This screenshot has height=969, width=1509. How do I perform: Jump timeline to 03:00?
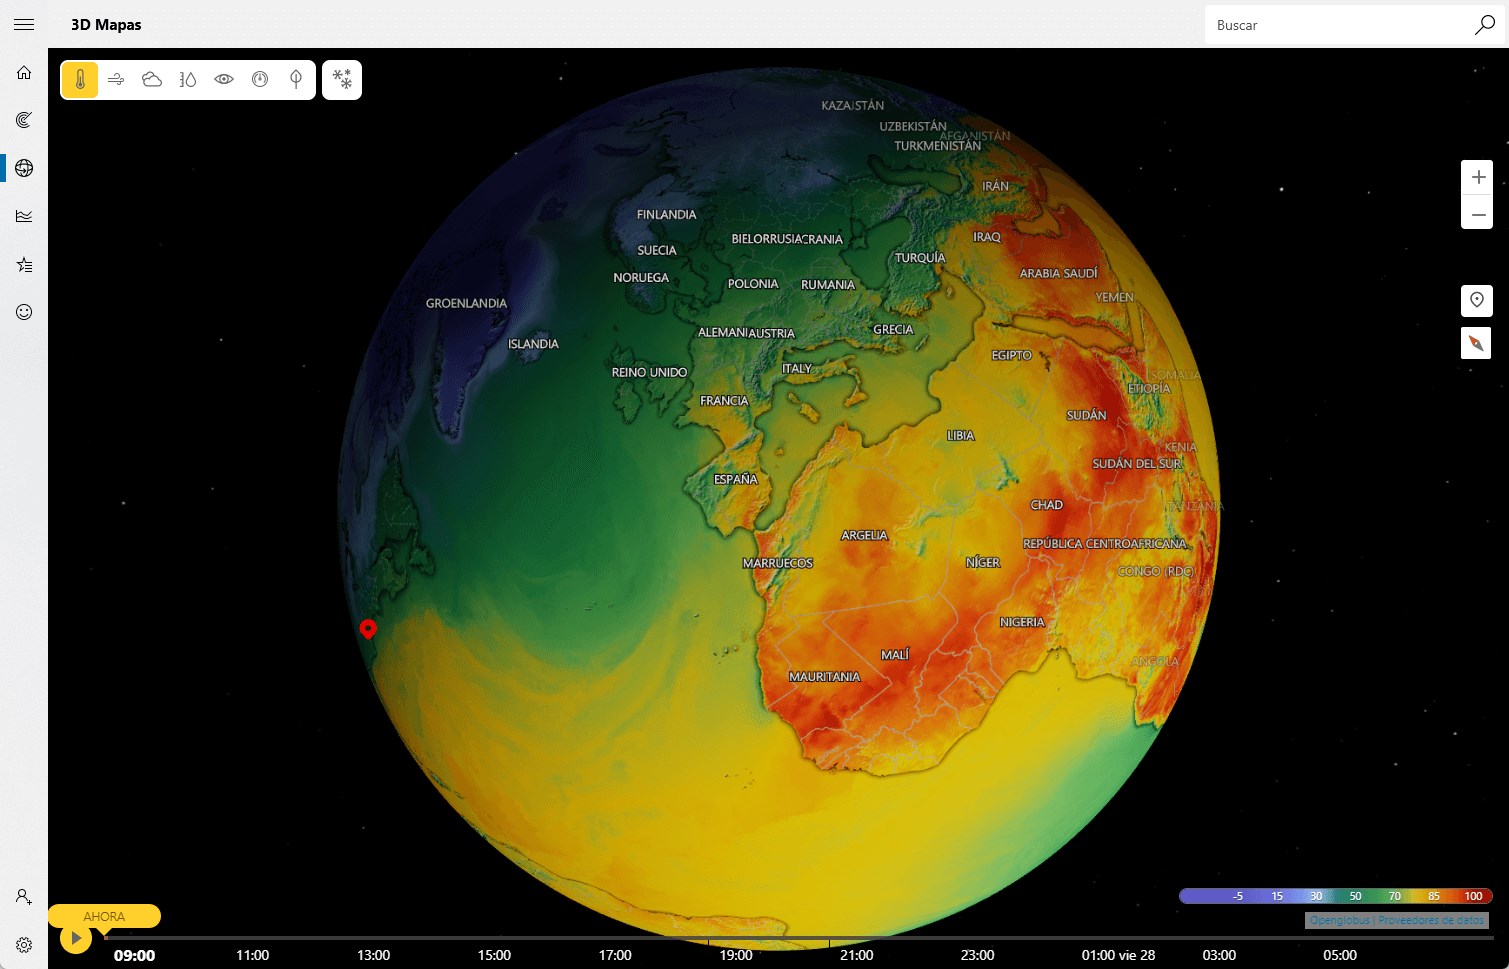click(1219, 955)
